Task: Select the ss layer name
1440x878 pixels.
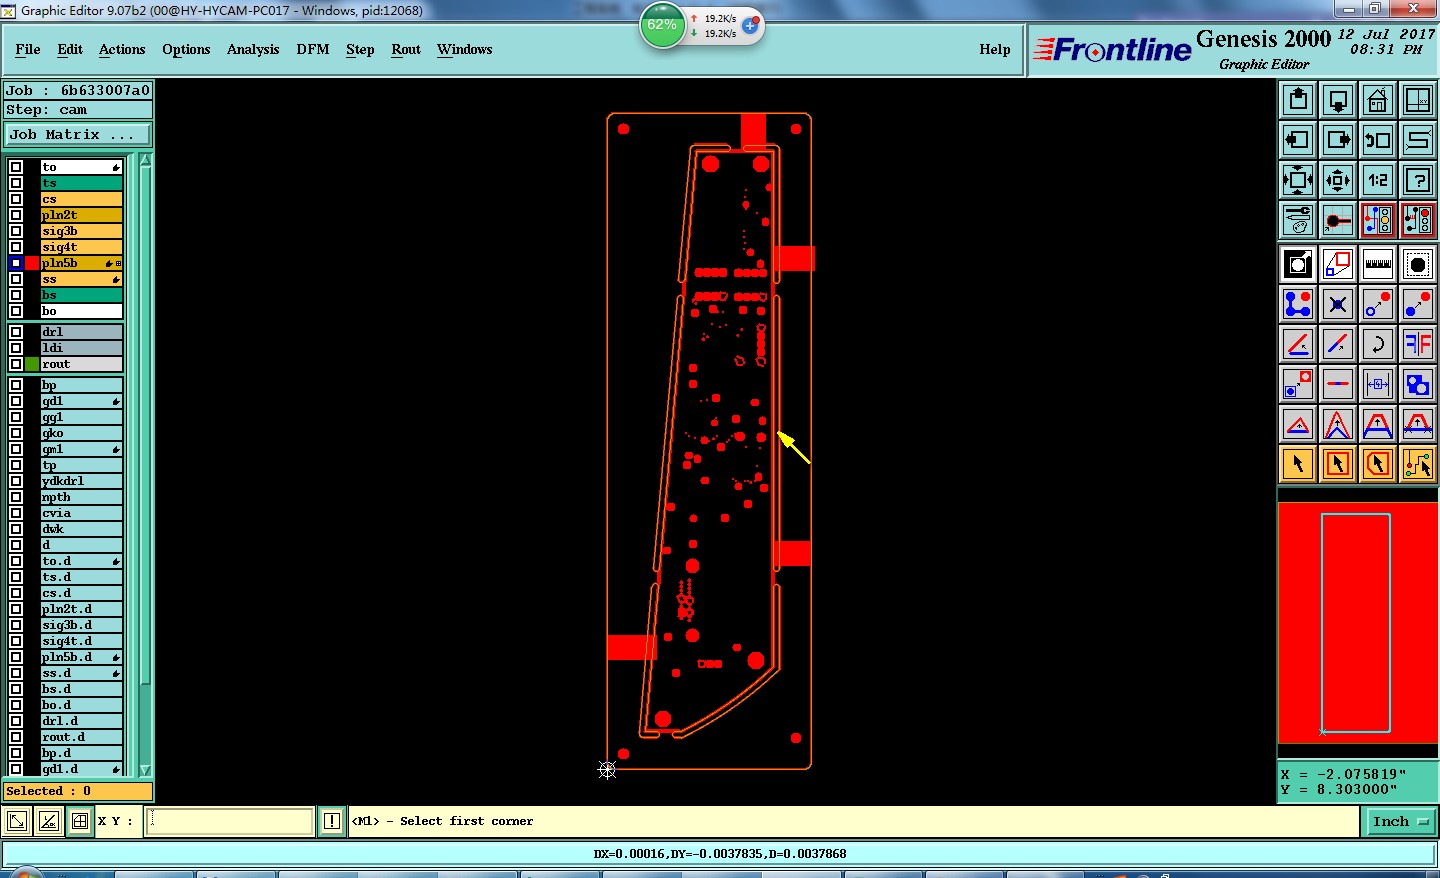Action: (81, 279)
